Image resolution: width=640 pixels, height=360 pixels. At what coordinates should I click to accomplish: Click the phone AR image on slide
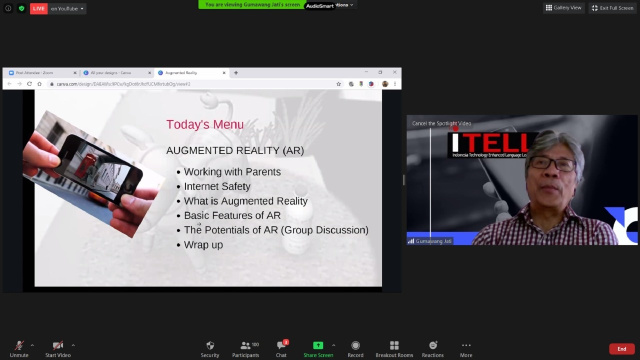click(x=94, y=173)
